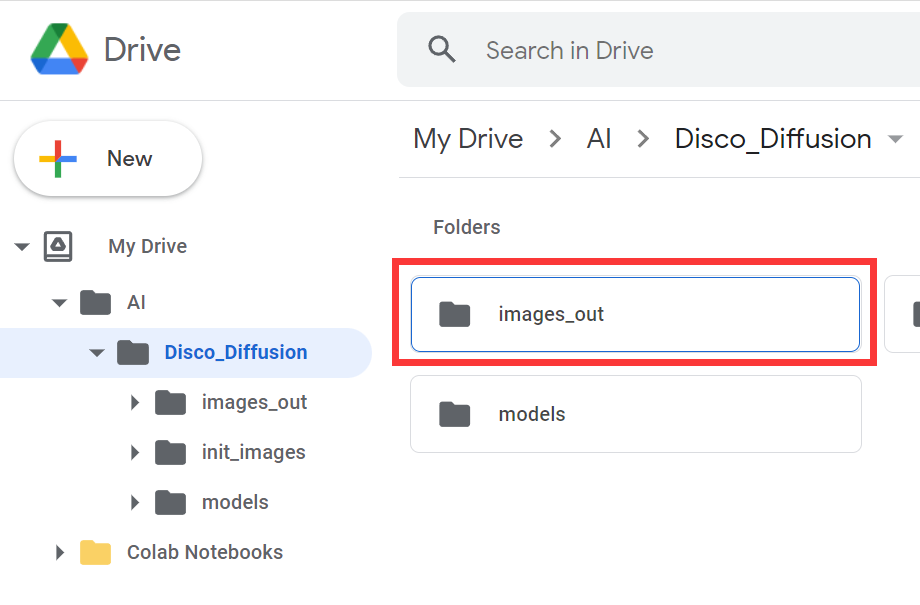Expand the Colab Notebooks folder arrow
920x605 pixels.
tap(60, 552)
